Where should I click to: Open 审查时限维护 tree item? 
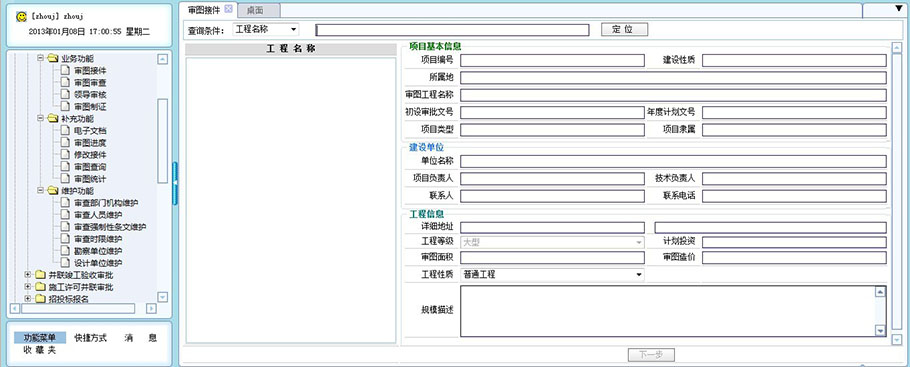pyautogui.click(x=98, y=239)
